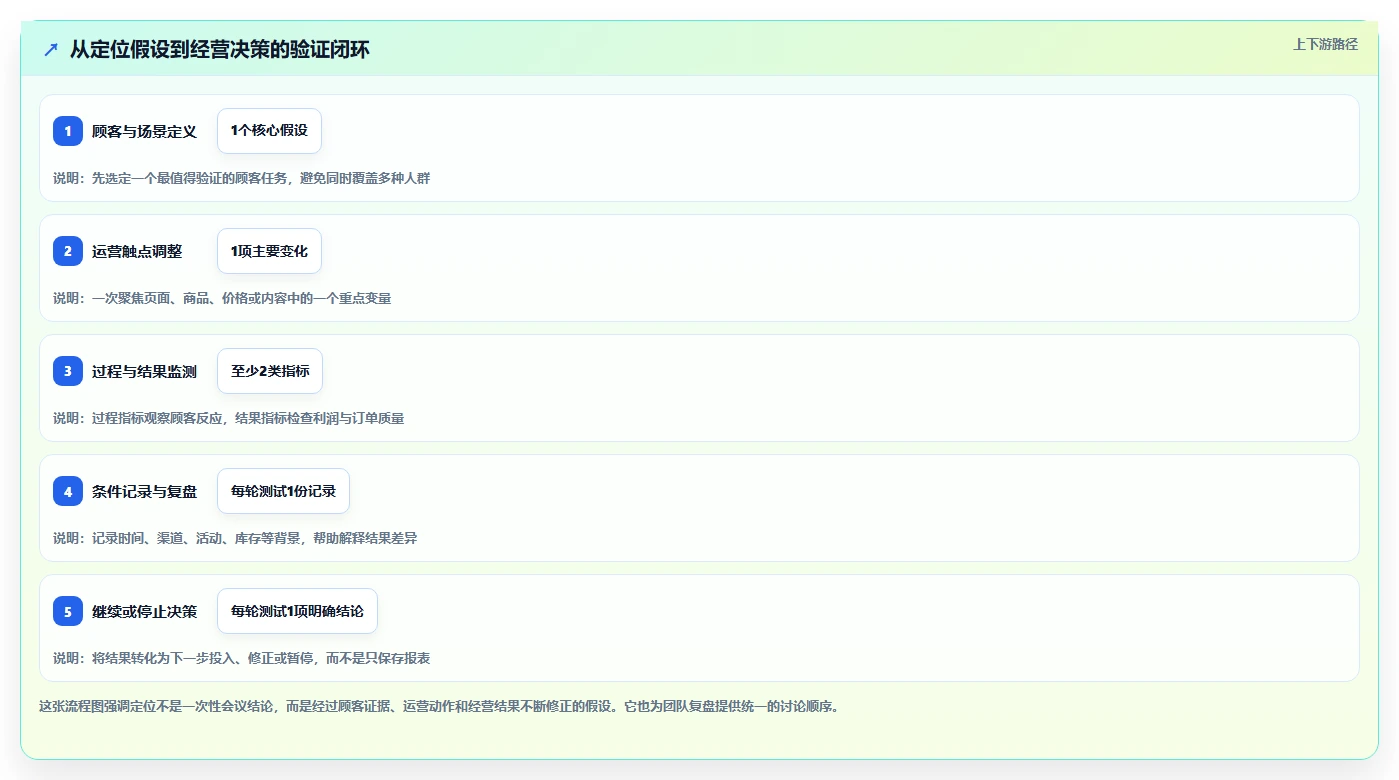Click the note starting 说明：先选定一个最值得验证
This screenshot has height=780, width=1399.
(241, 178)
